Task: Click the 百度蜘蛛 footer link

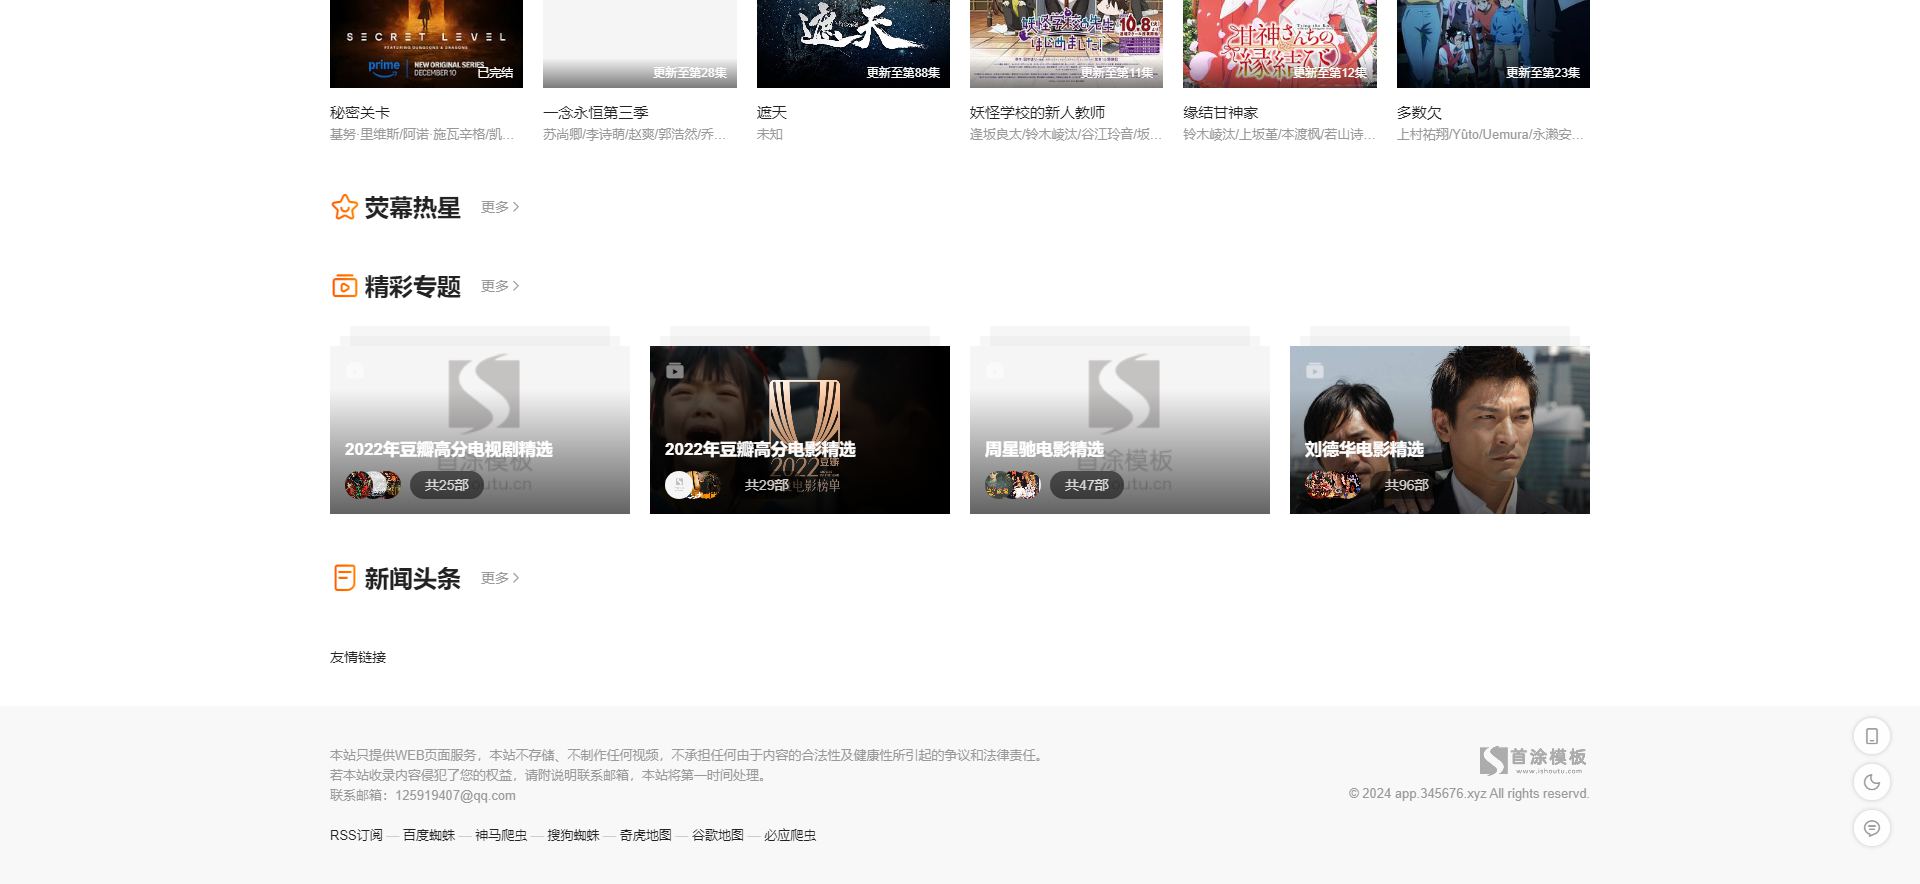Action: [429, 836]
